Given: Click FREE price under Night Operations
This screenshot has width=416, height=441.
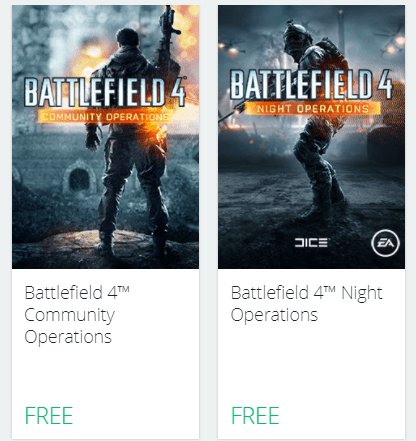Looking at the screenshot, I should point(255,416).
